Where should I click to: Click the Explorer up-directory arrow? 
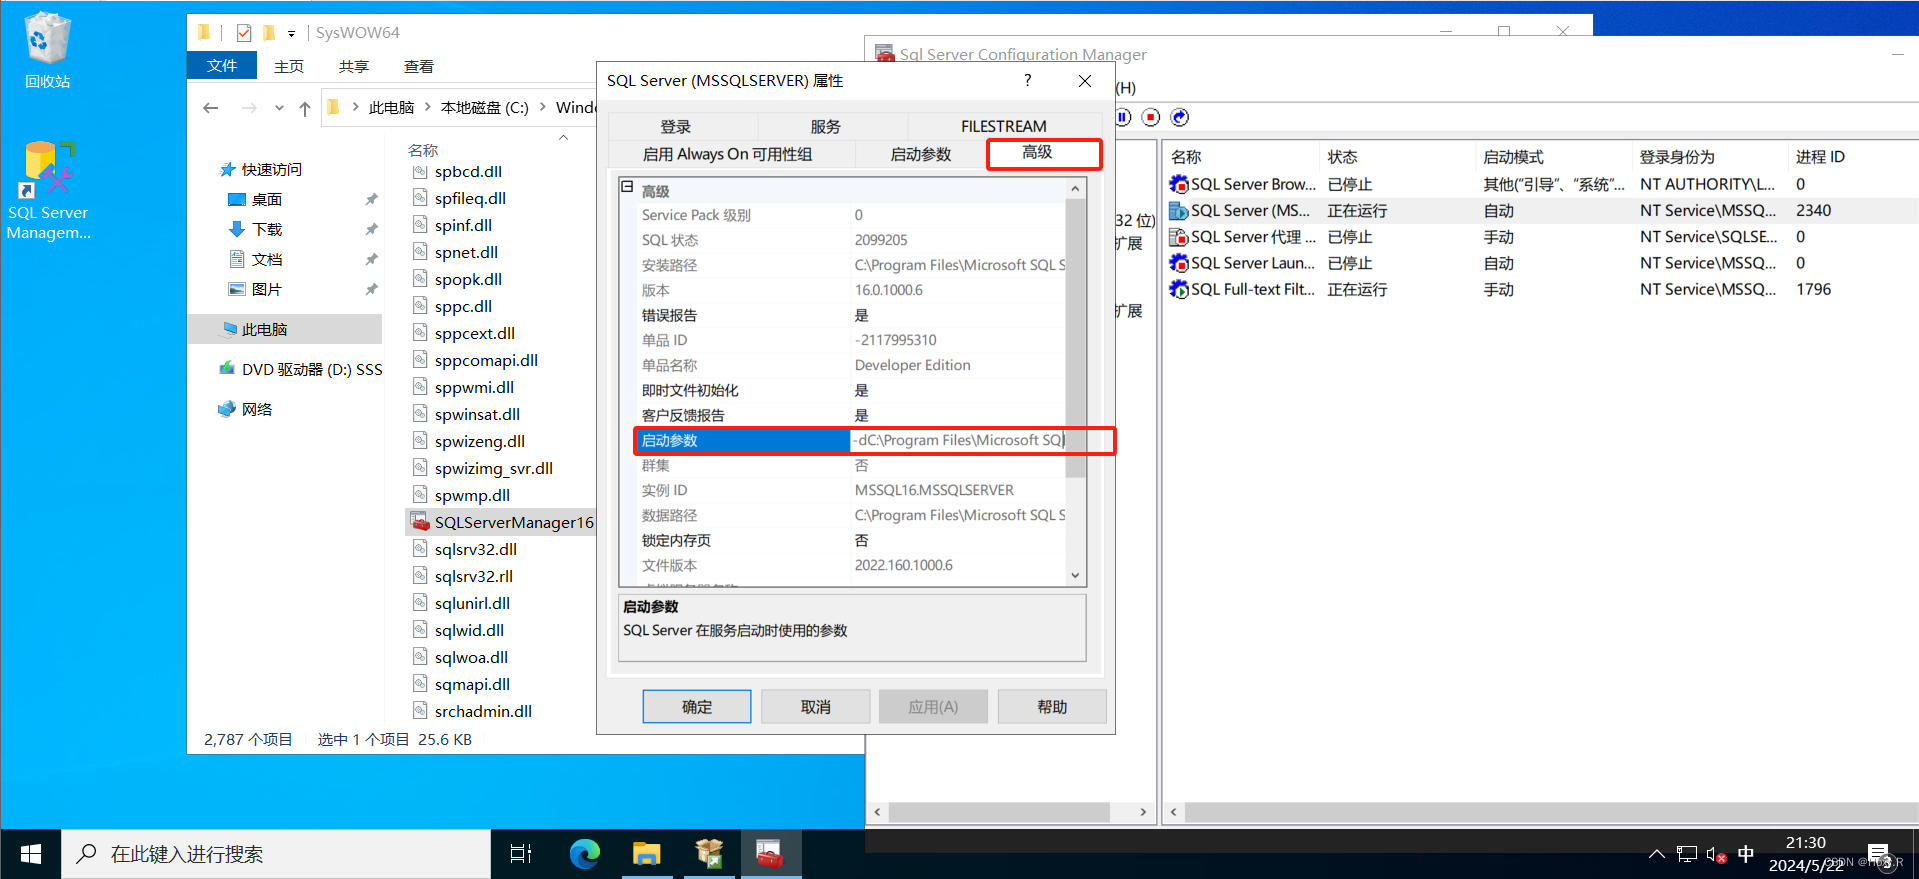click(x=304, y=108)
